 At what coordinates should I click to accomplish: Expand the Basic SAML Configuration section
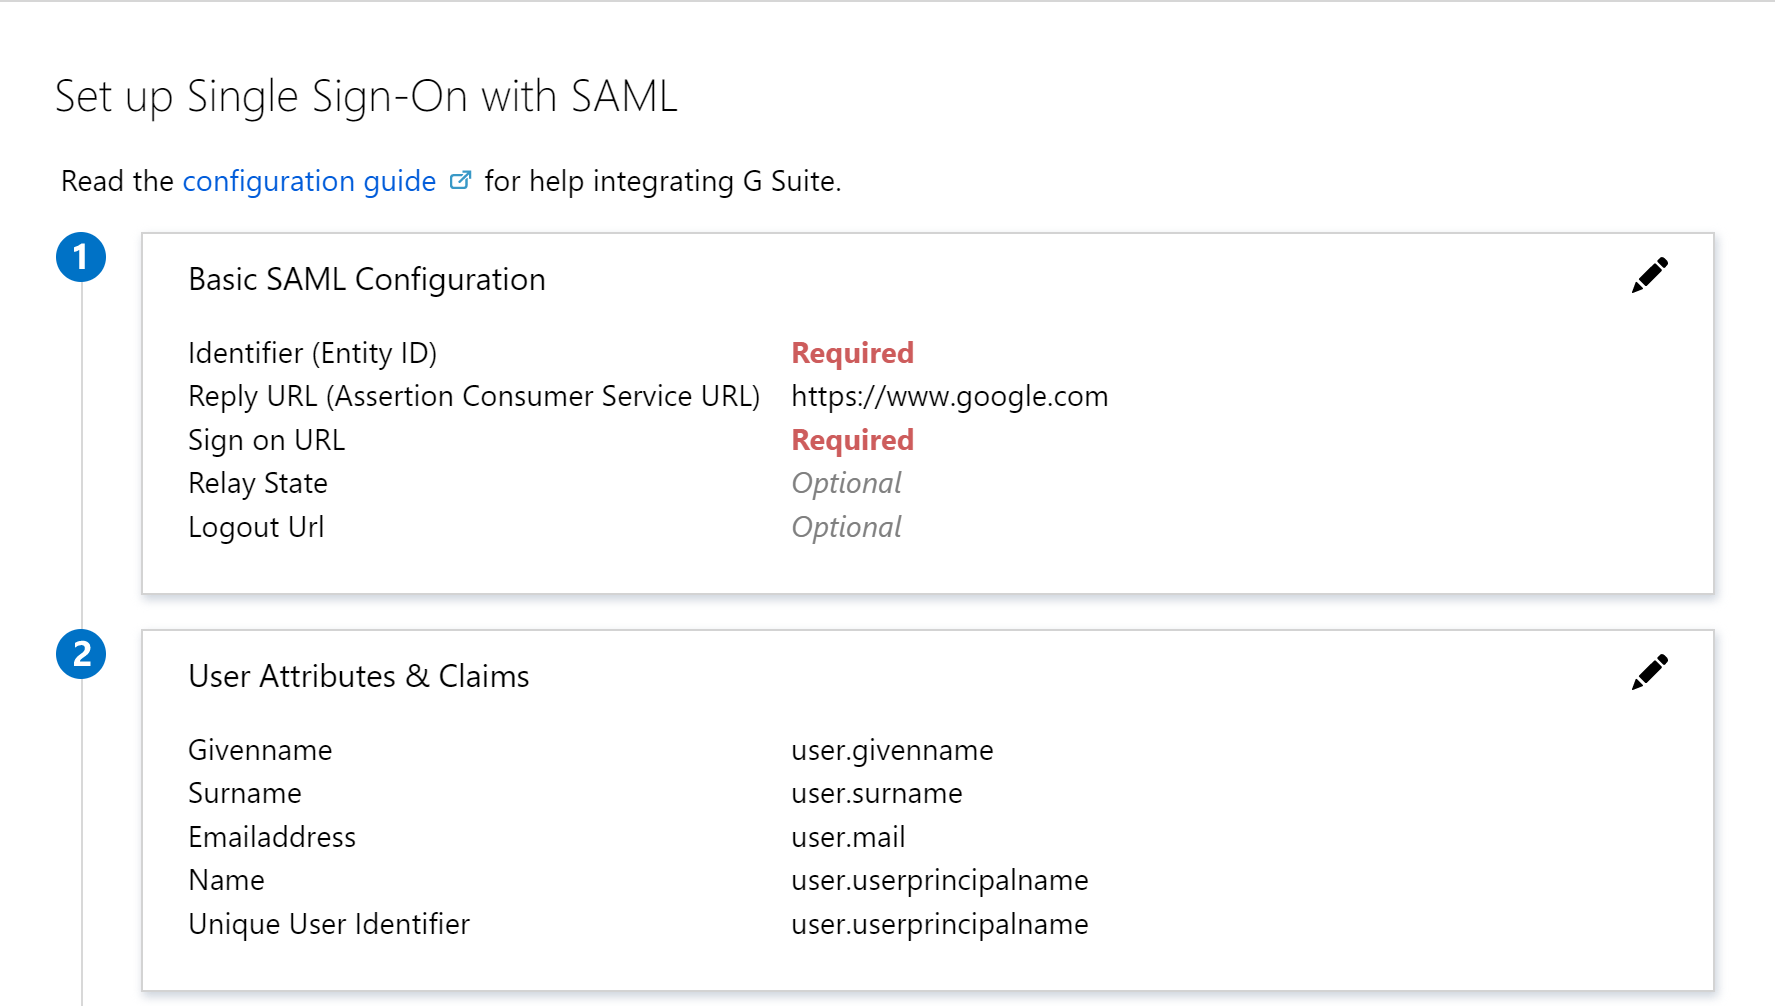click(x=366, y=279)
